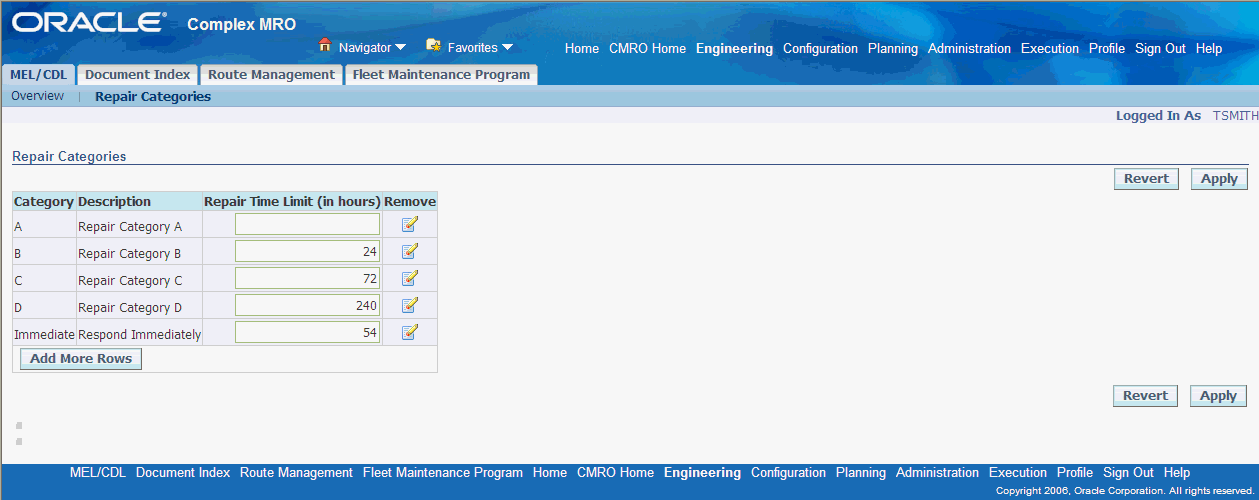Open Execution in top navigation

pyautogui.click(x=1050, y=48)
